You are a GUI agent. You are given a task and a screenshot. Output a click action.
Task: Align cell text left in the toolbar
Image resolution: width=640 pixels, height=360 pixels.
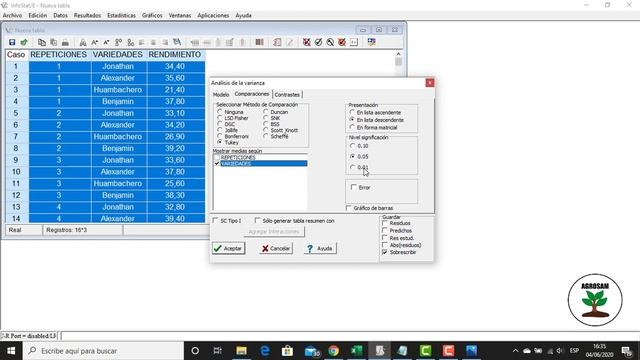142,42
